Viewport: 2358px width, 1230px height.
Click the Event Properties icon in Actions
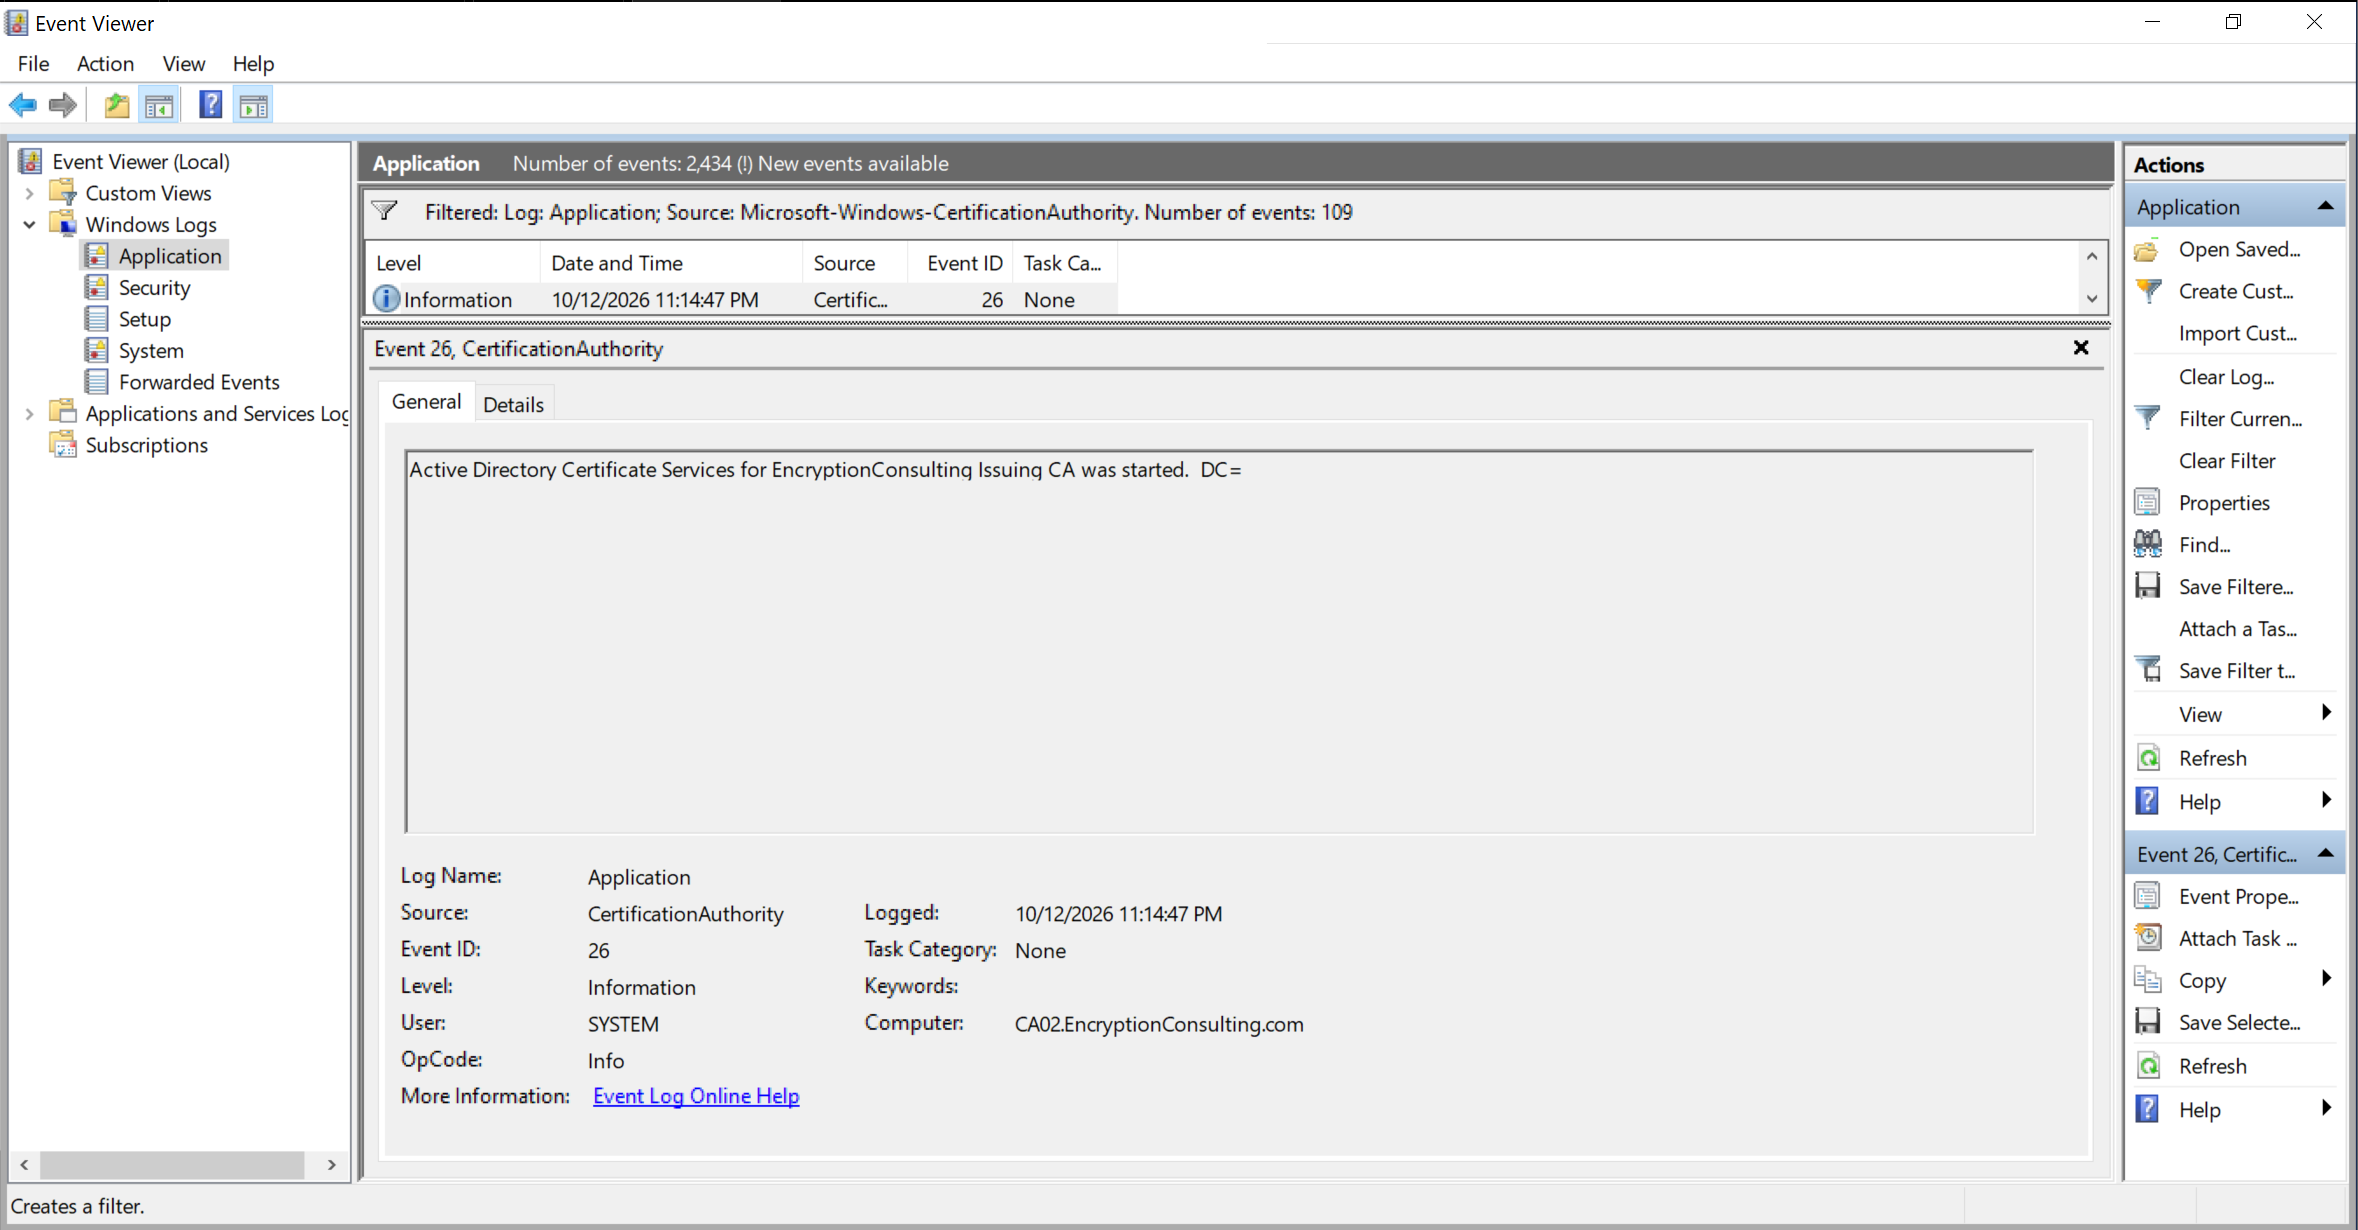tap(2147, 897)
